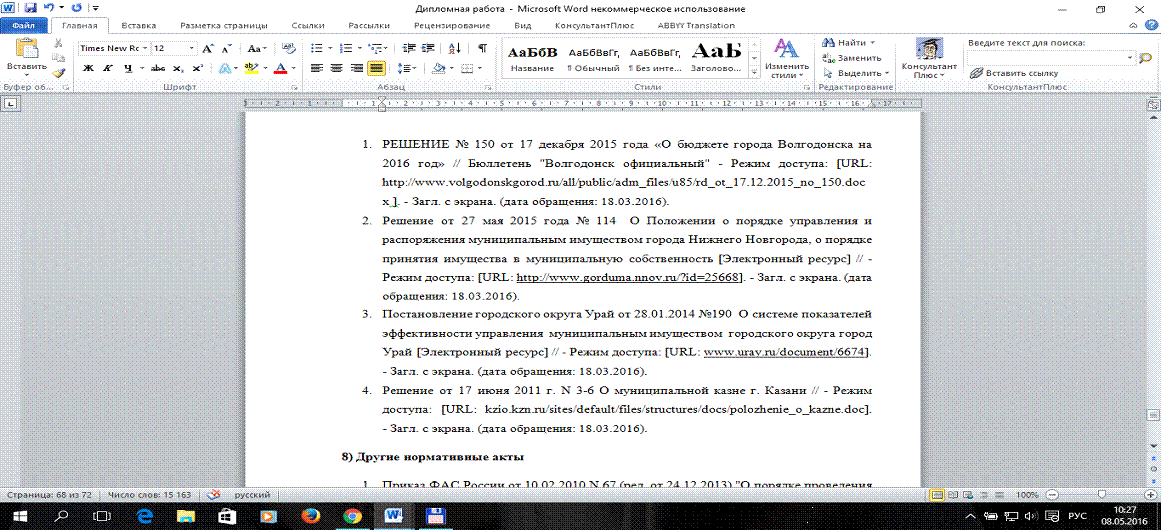1161x530 pixels.
Task: Toggle bold (Ж) formatting
Action: coord(88,68)
